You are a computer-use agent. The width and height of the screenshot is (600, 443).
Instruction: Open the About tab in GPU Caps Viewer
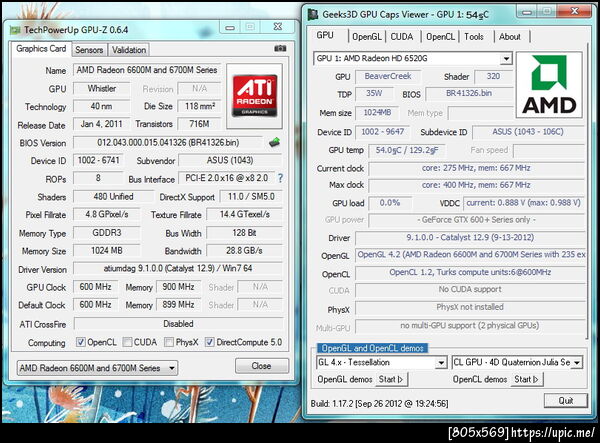(x=510, y=37)
